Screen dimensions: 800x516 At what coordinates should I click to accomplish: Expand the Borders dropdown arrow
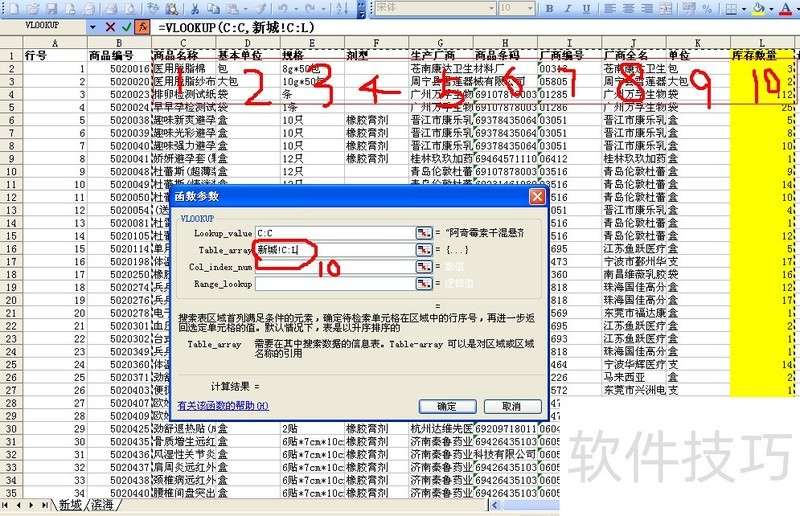point(744,9)
